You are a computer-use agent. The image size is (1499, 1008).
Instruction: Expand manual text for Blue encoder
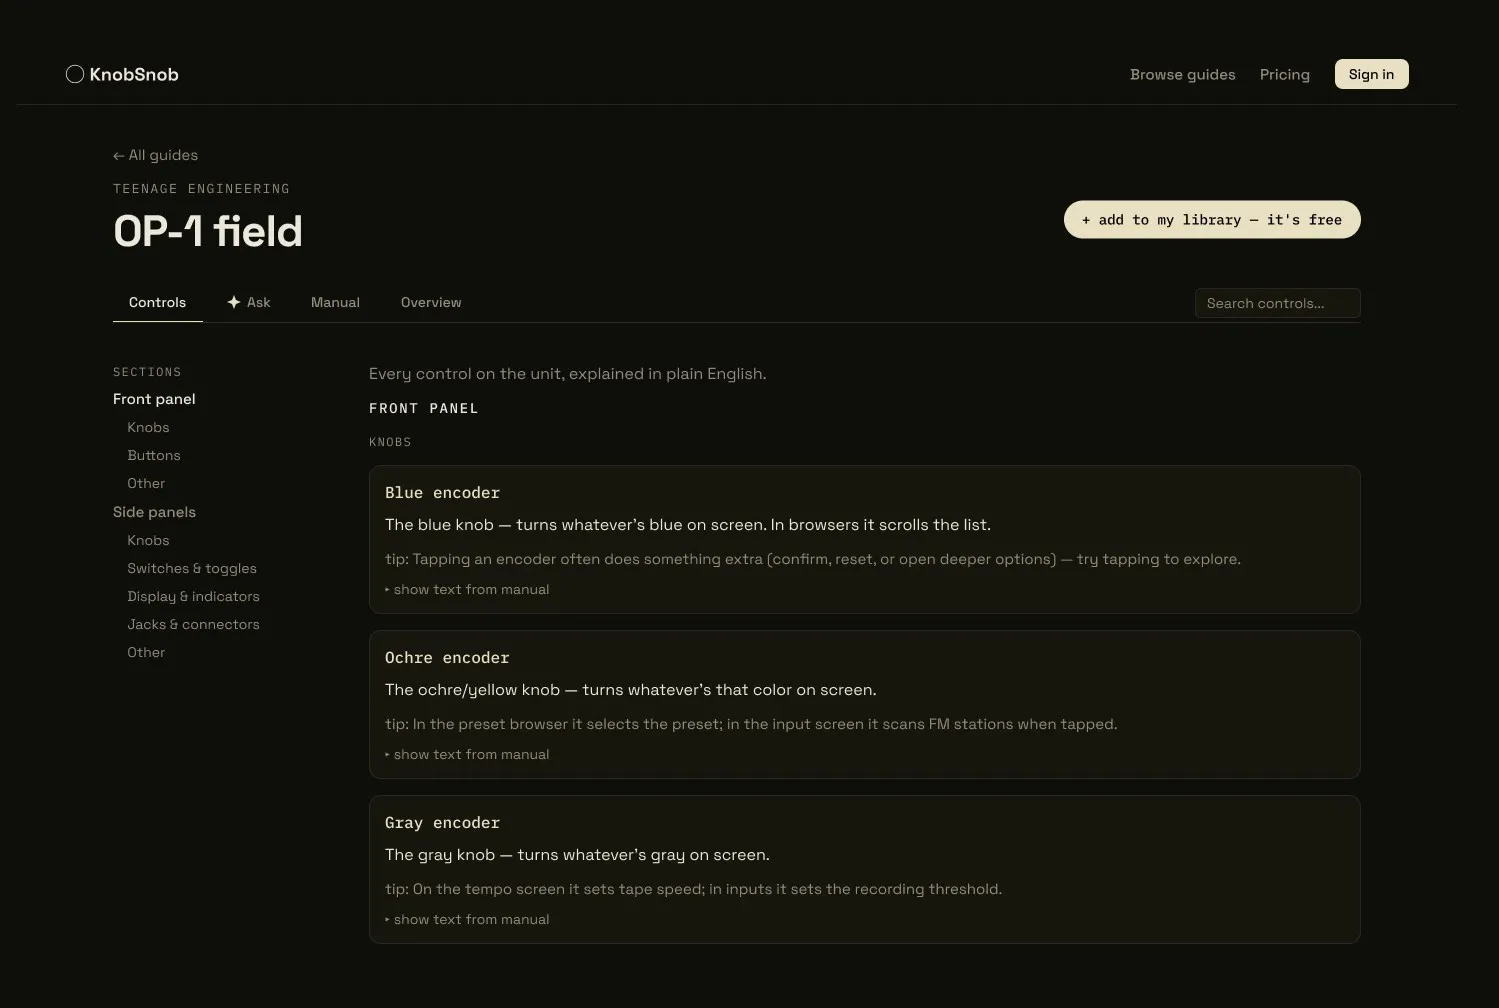click(467, 590)
